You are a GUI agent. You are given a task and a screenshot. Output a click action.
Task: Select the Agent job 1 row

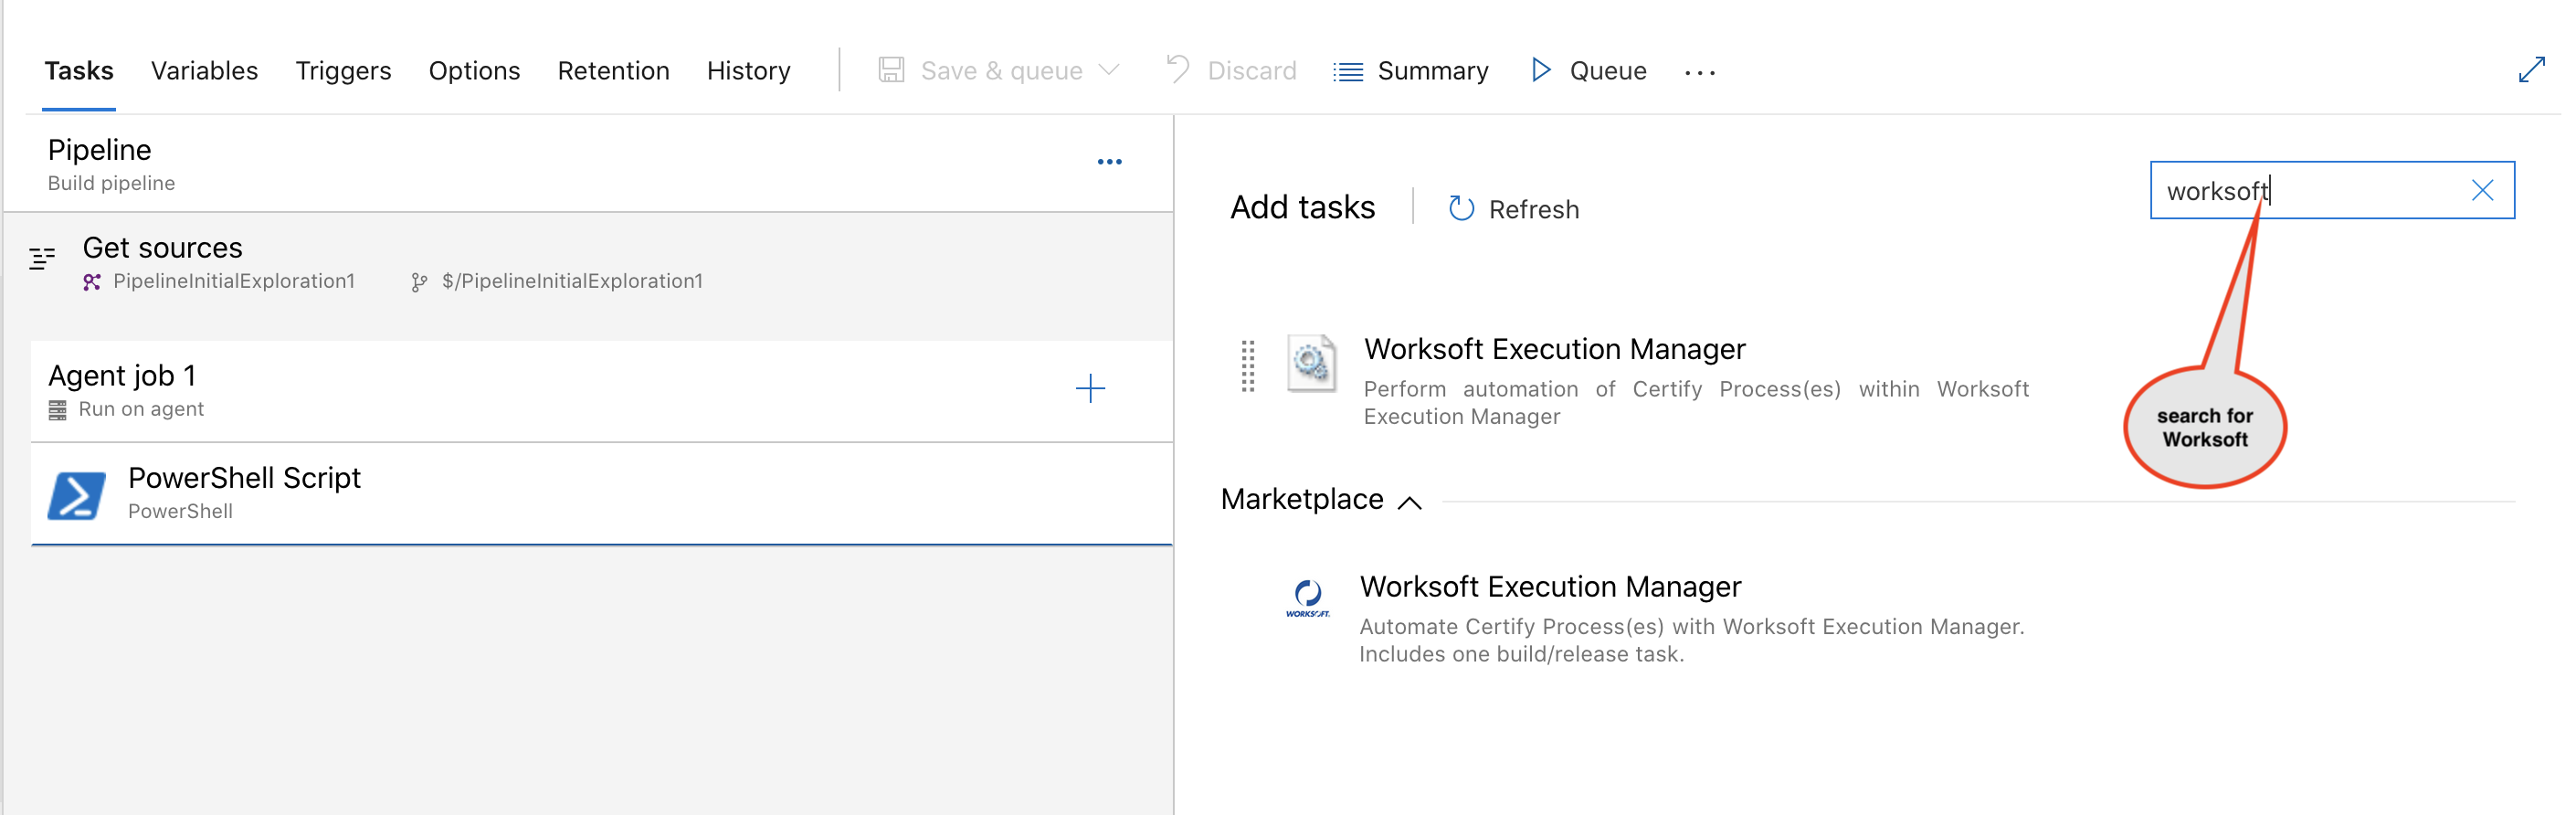(601, 391)
